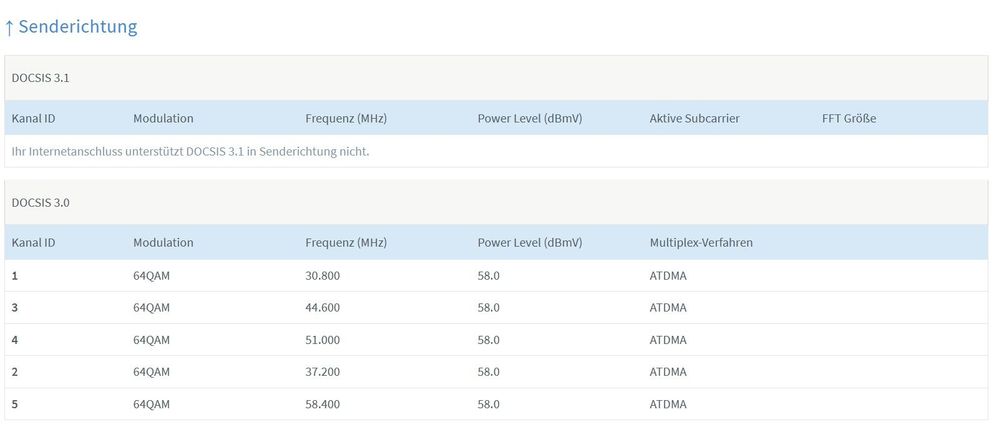Click the Senderichtung heading
Viewport: 999px width, 429px height.
click(77, 27)
